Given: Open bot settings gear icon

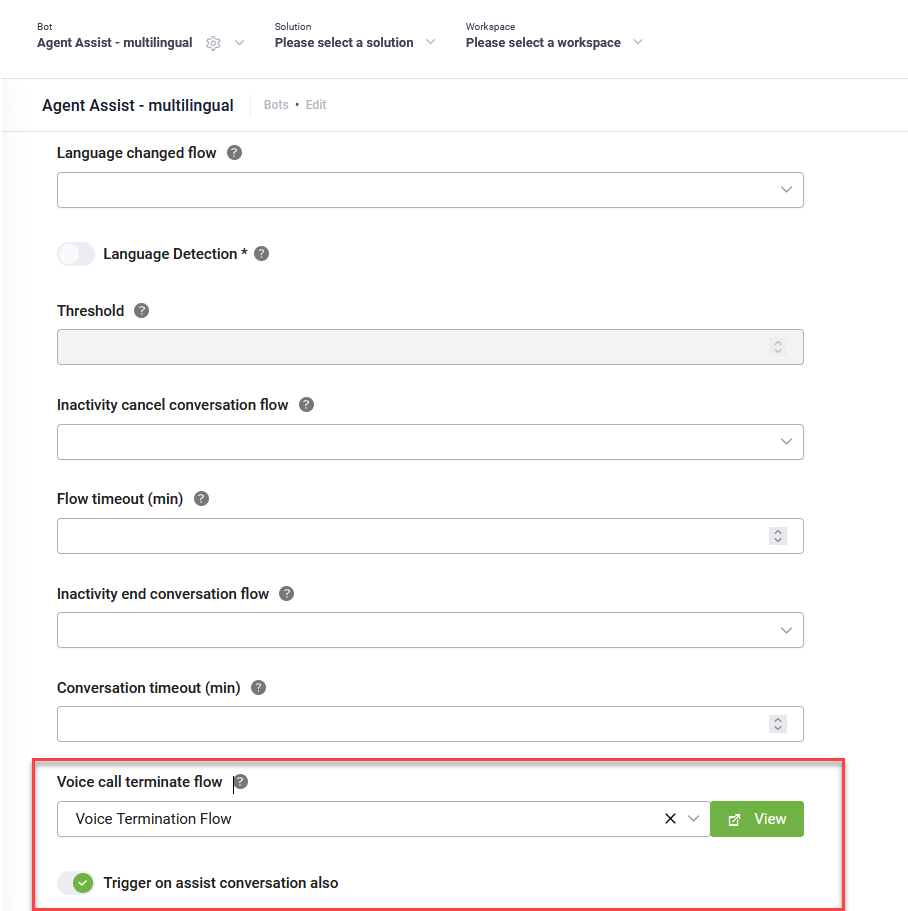Looking at the screenshot, I should click(213, 43).
